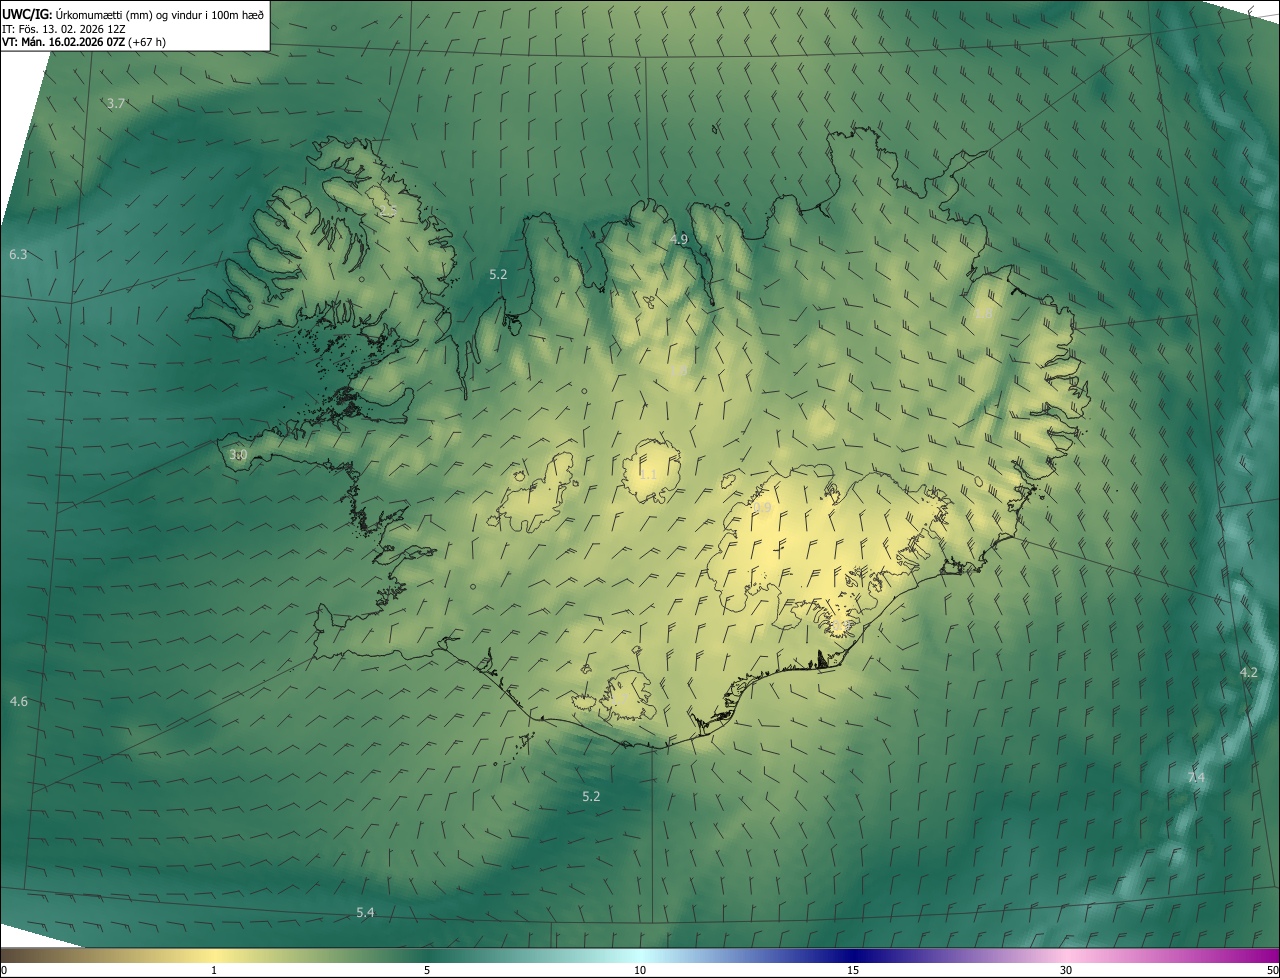This screenshot has height=978, width=1280.
Task: Click the 3.7 value label on the map
Action: (116, 104)
